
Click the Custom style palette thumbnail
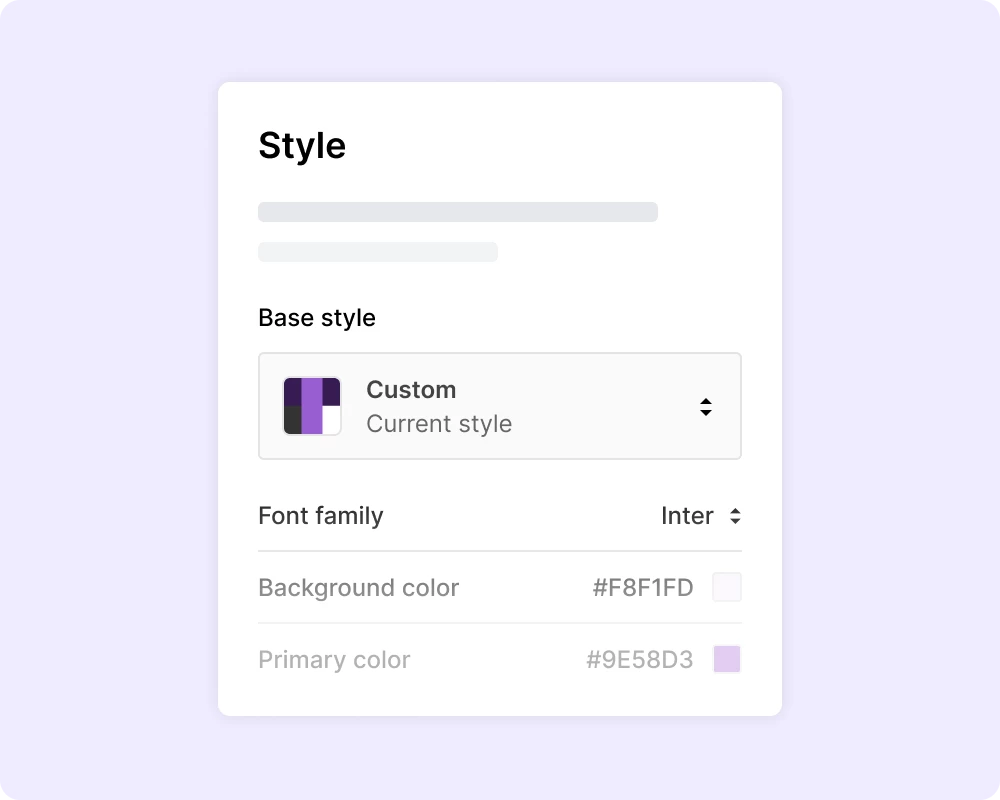coord(312,406)
